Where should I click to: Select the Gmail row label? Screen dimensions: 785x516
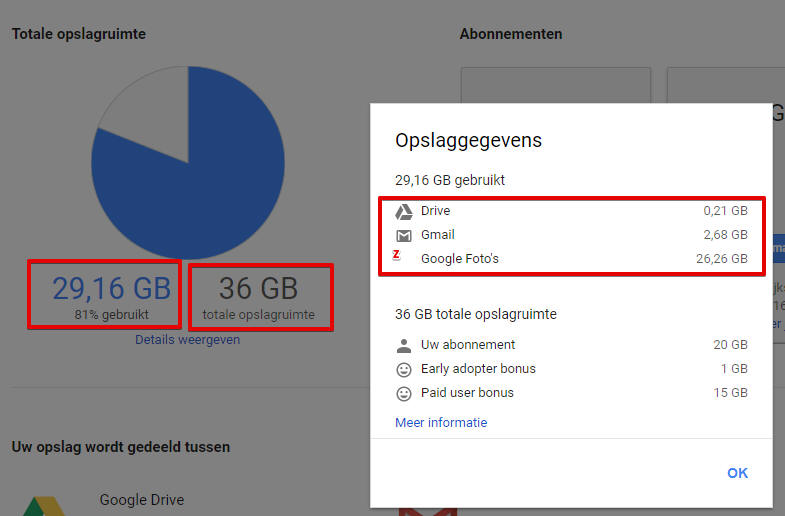click(438, 235)
